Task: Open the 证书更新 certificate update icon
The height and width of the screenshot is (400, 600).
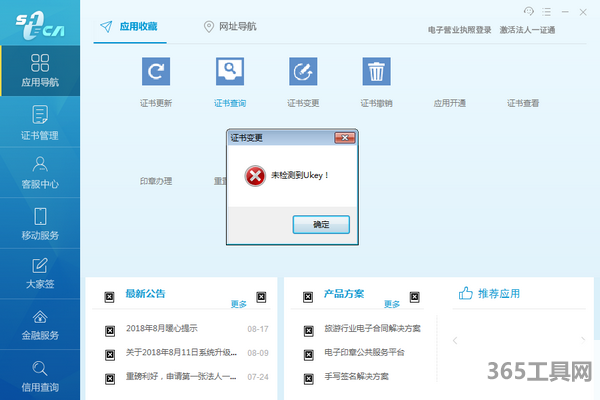Action: 155,72
